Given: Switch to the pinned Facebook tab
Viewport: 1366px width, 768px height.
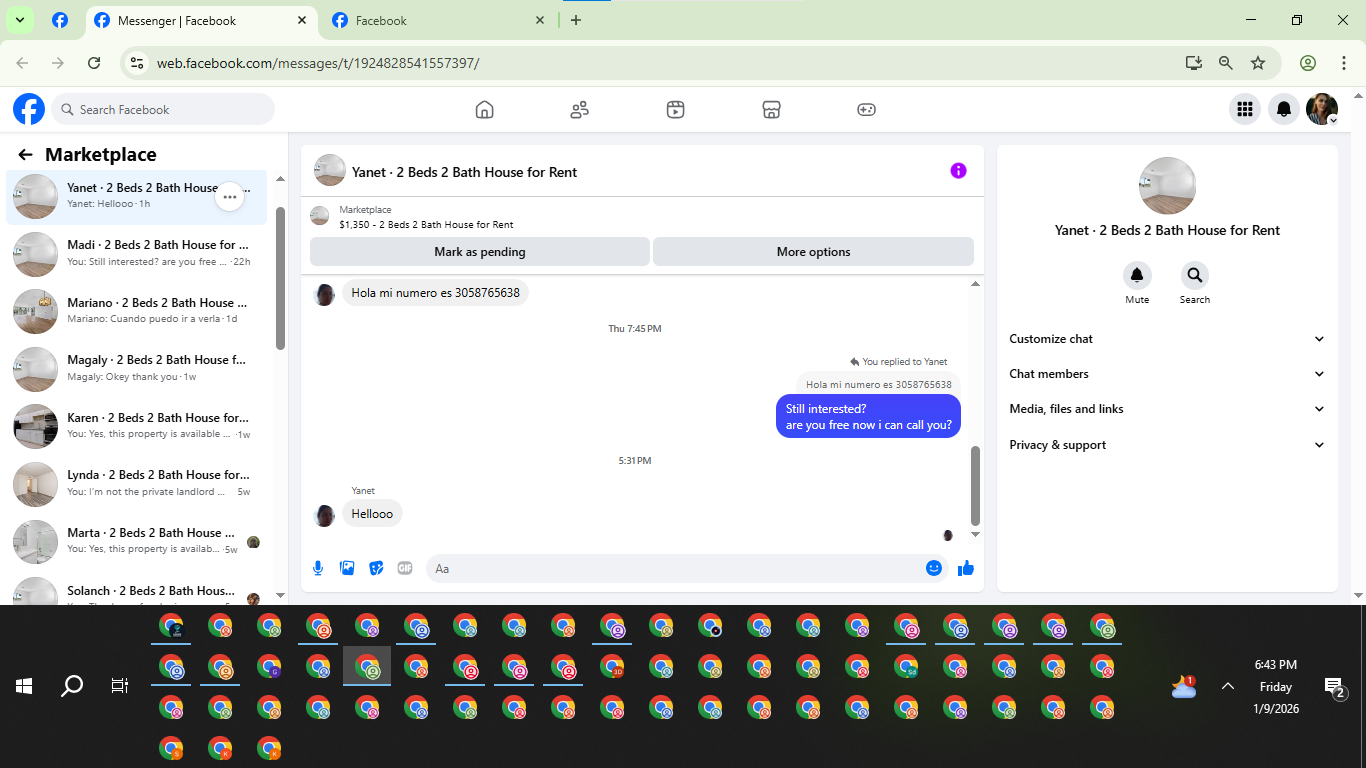Looking at the screenshot, I should pos(60,21).
